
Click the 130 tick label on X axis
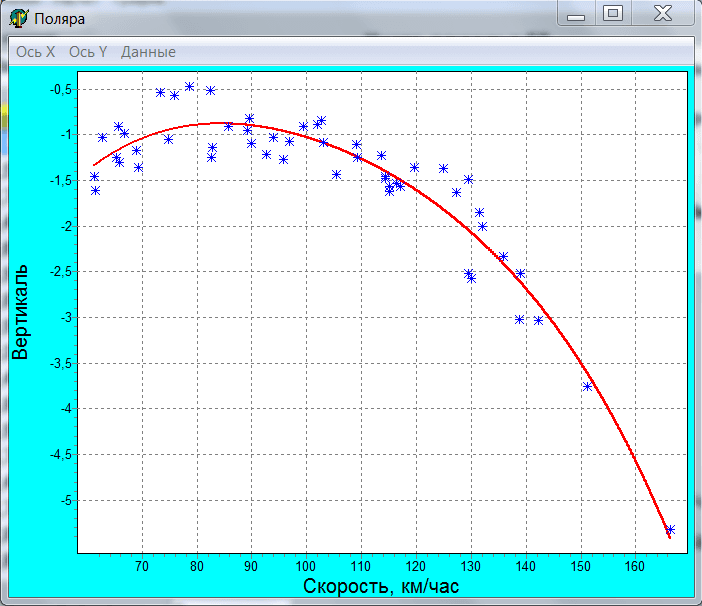click(471, 566)
